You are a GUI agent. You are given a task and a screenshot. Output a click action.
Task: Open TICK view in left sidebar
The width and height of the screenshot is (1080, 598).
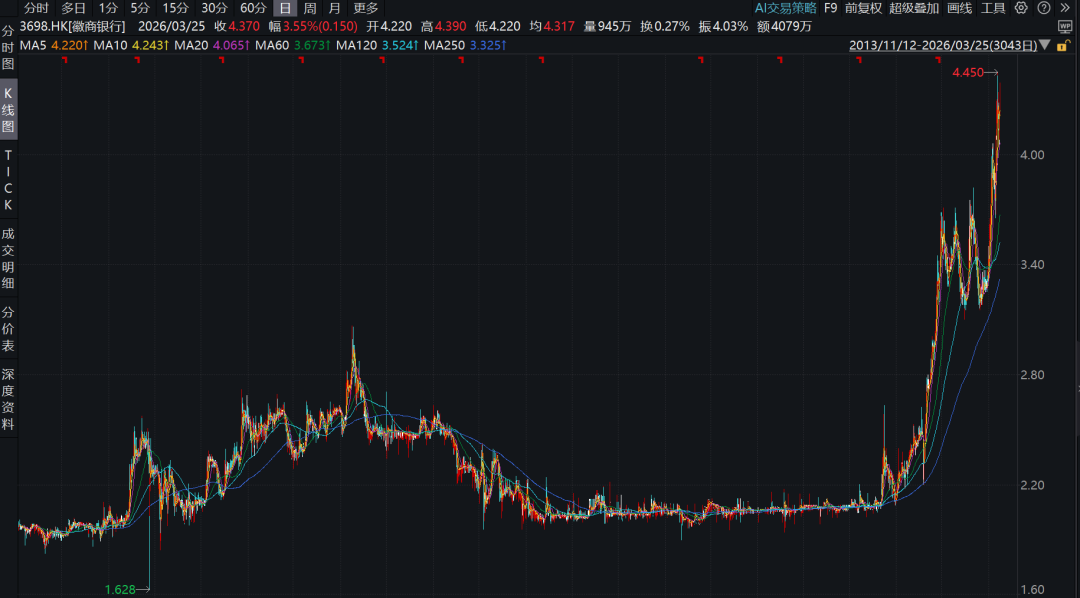click(x=8, y=180)
